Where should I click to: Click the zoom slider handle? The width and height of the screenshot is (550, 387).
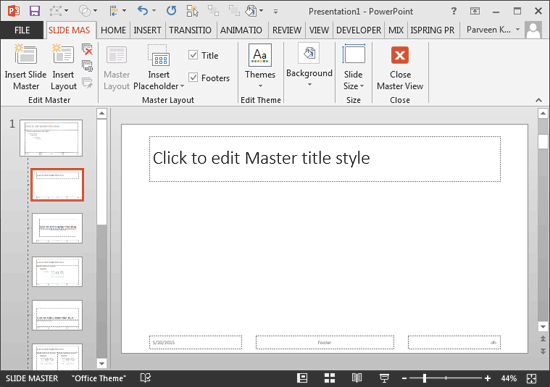(x=424, y=378)
